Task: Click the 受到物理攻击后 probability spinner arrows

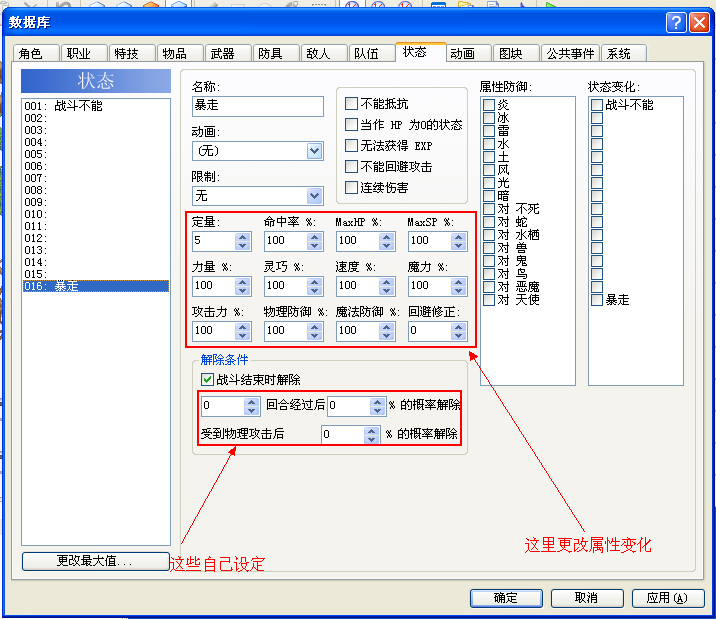Action: point(372,435)
